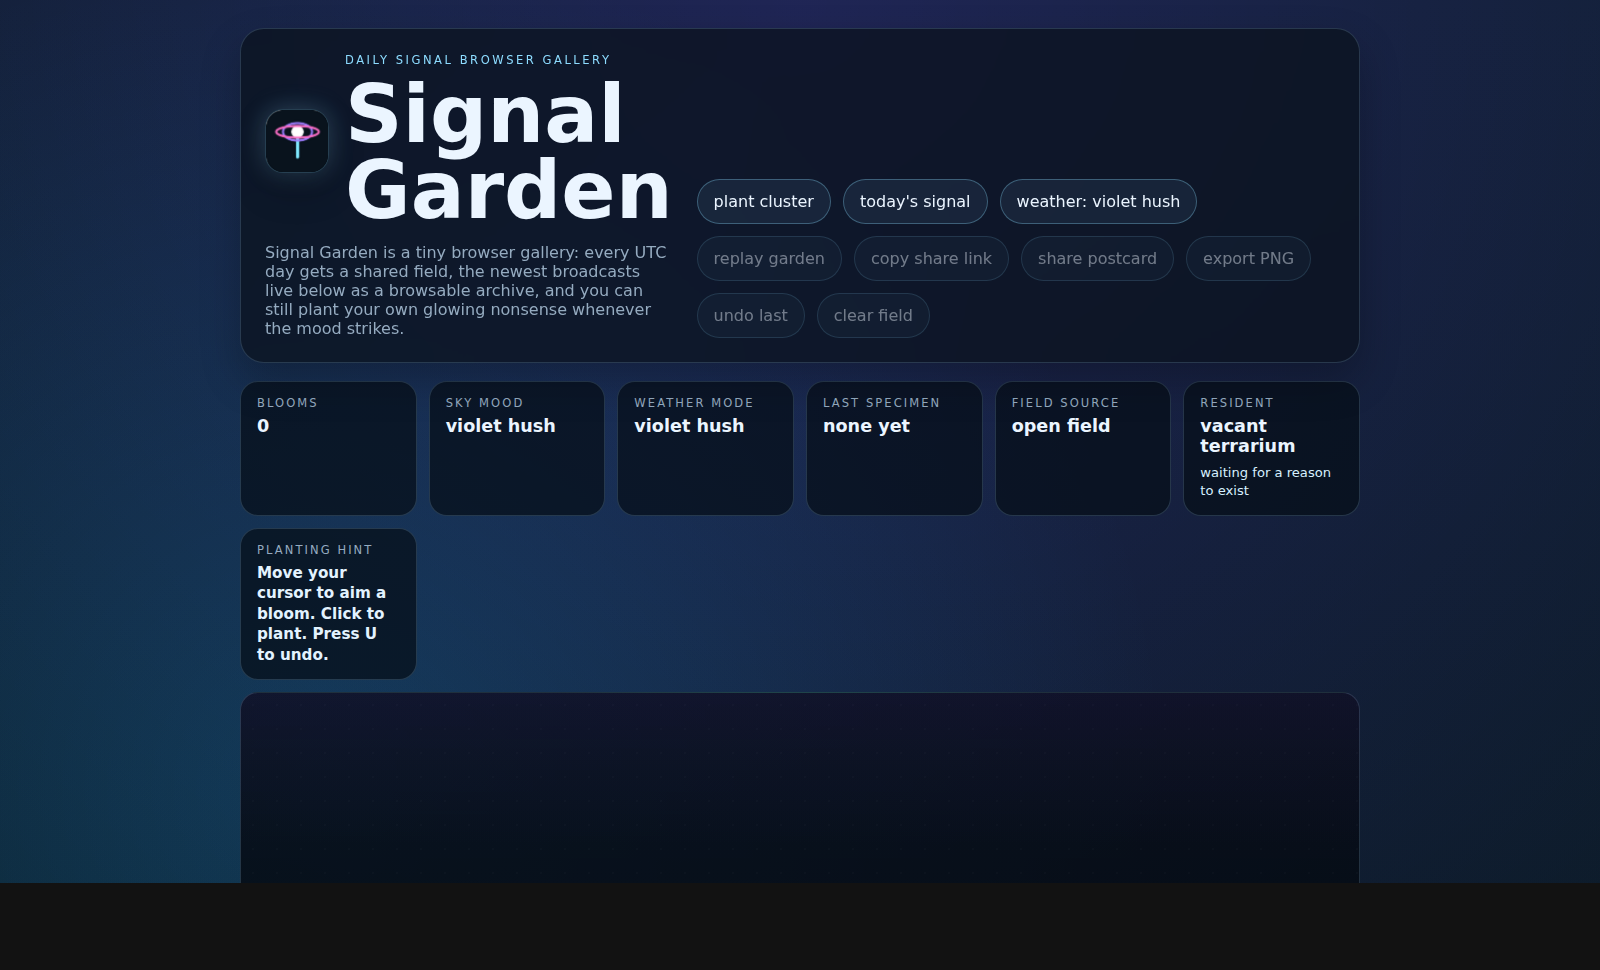Image resolution: width=1600 pixels, height=970 pixels.
Task: Plant a bloom in the garden canvas
Action: tap(800, 790)
